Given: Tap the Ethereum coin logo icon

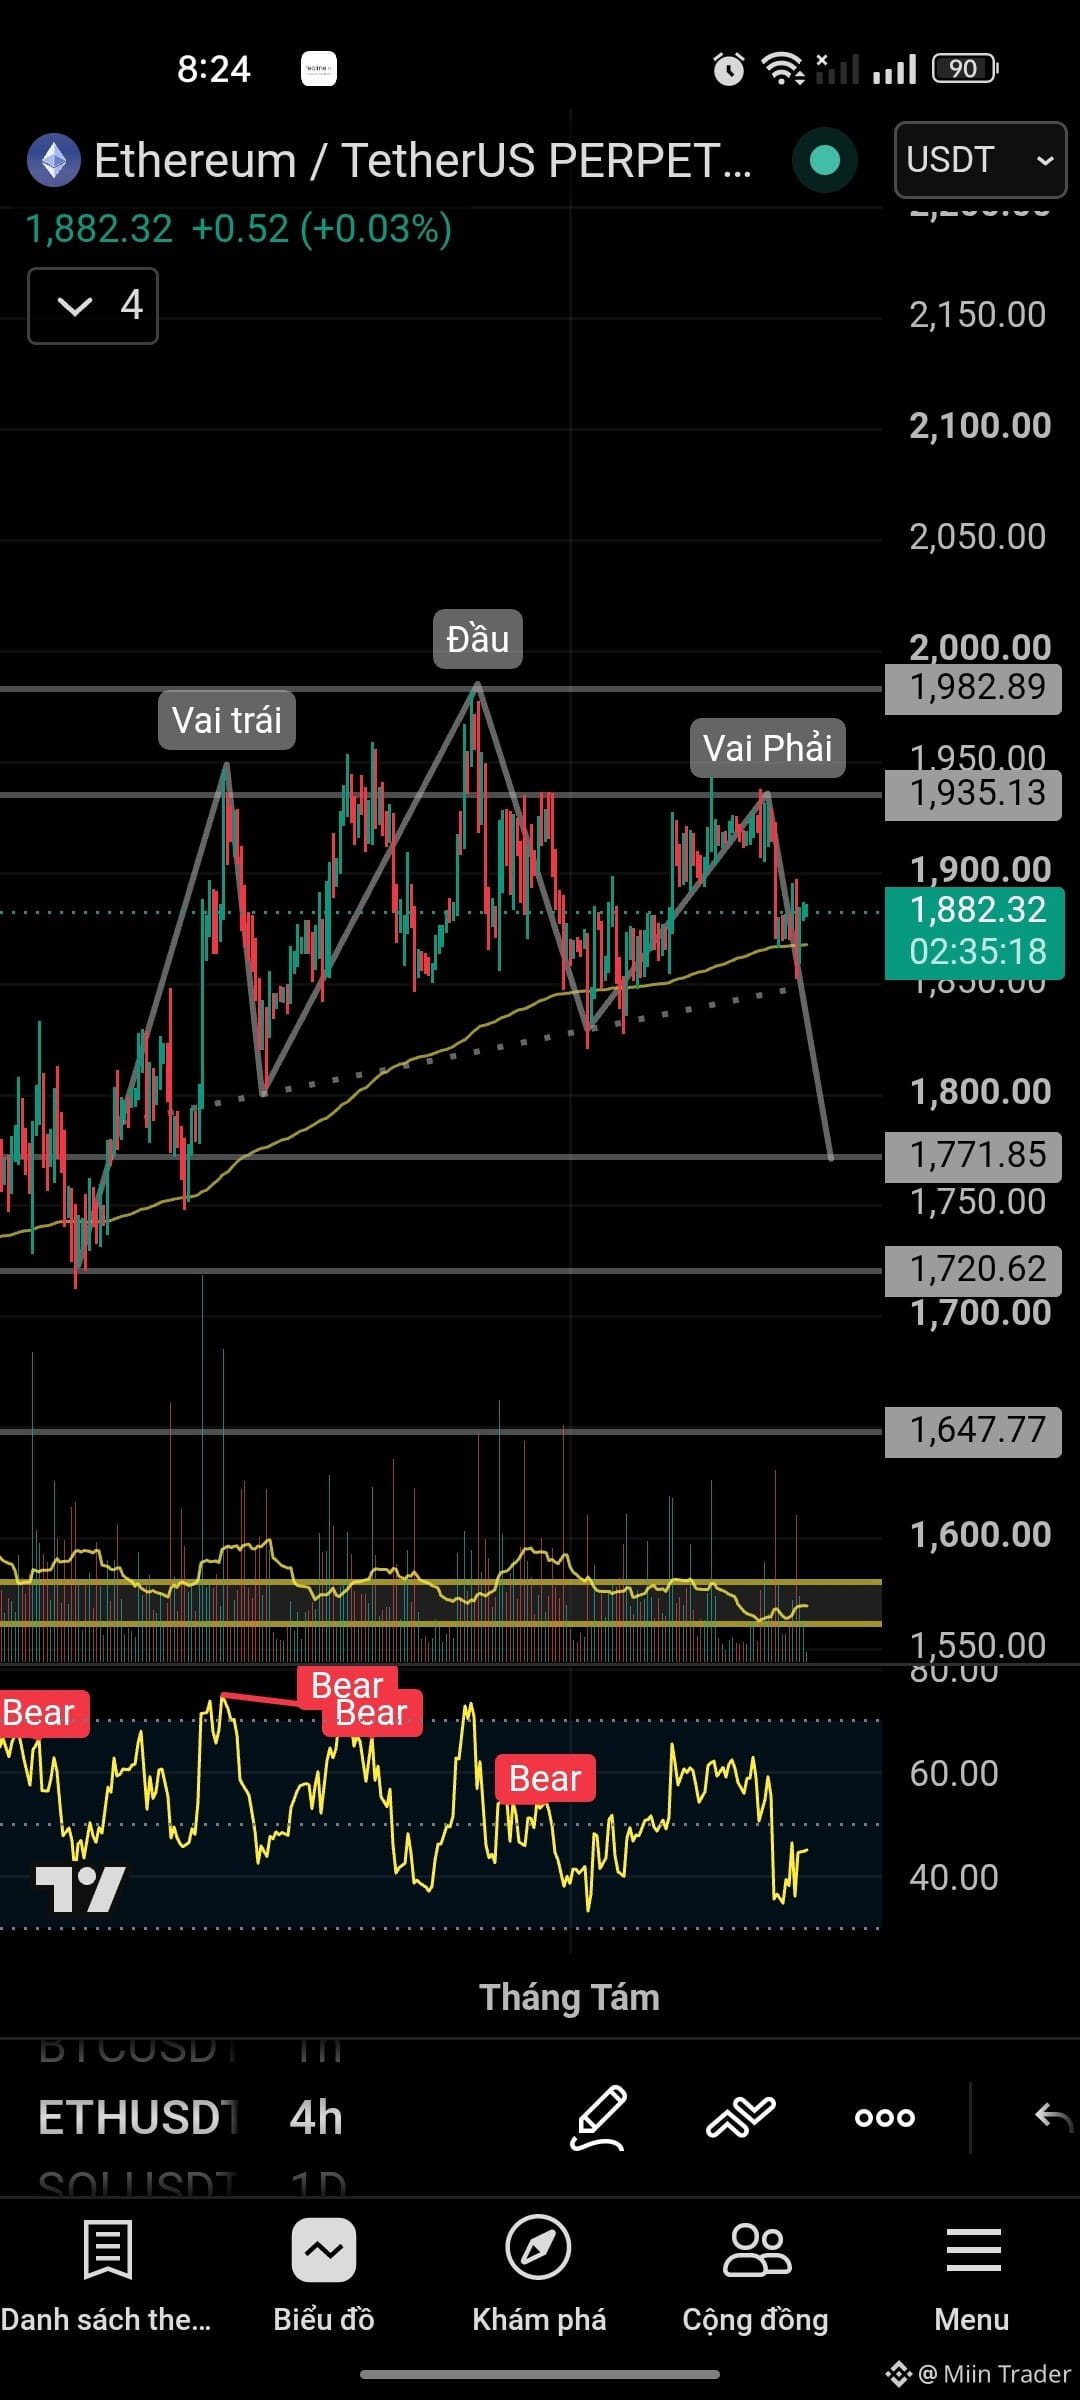Looking at the screenshot, I should pos(53,160).
